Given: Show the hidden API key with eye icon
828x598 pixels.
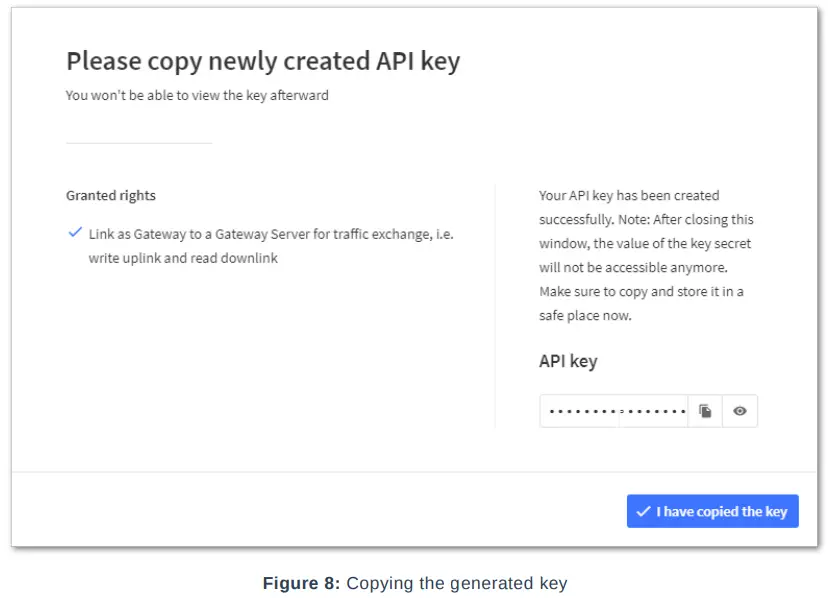Looking at the screenshot, I should (x=740, y=411).
